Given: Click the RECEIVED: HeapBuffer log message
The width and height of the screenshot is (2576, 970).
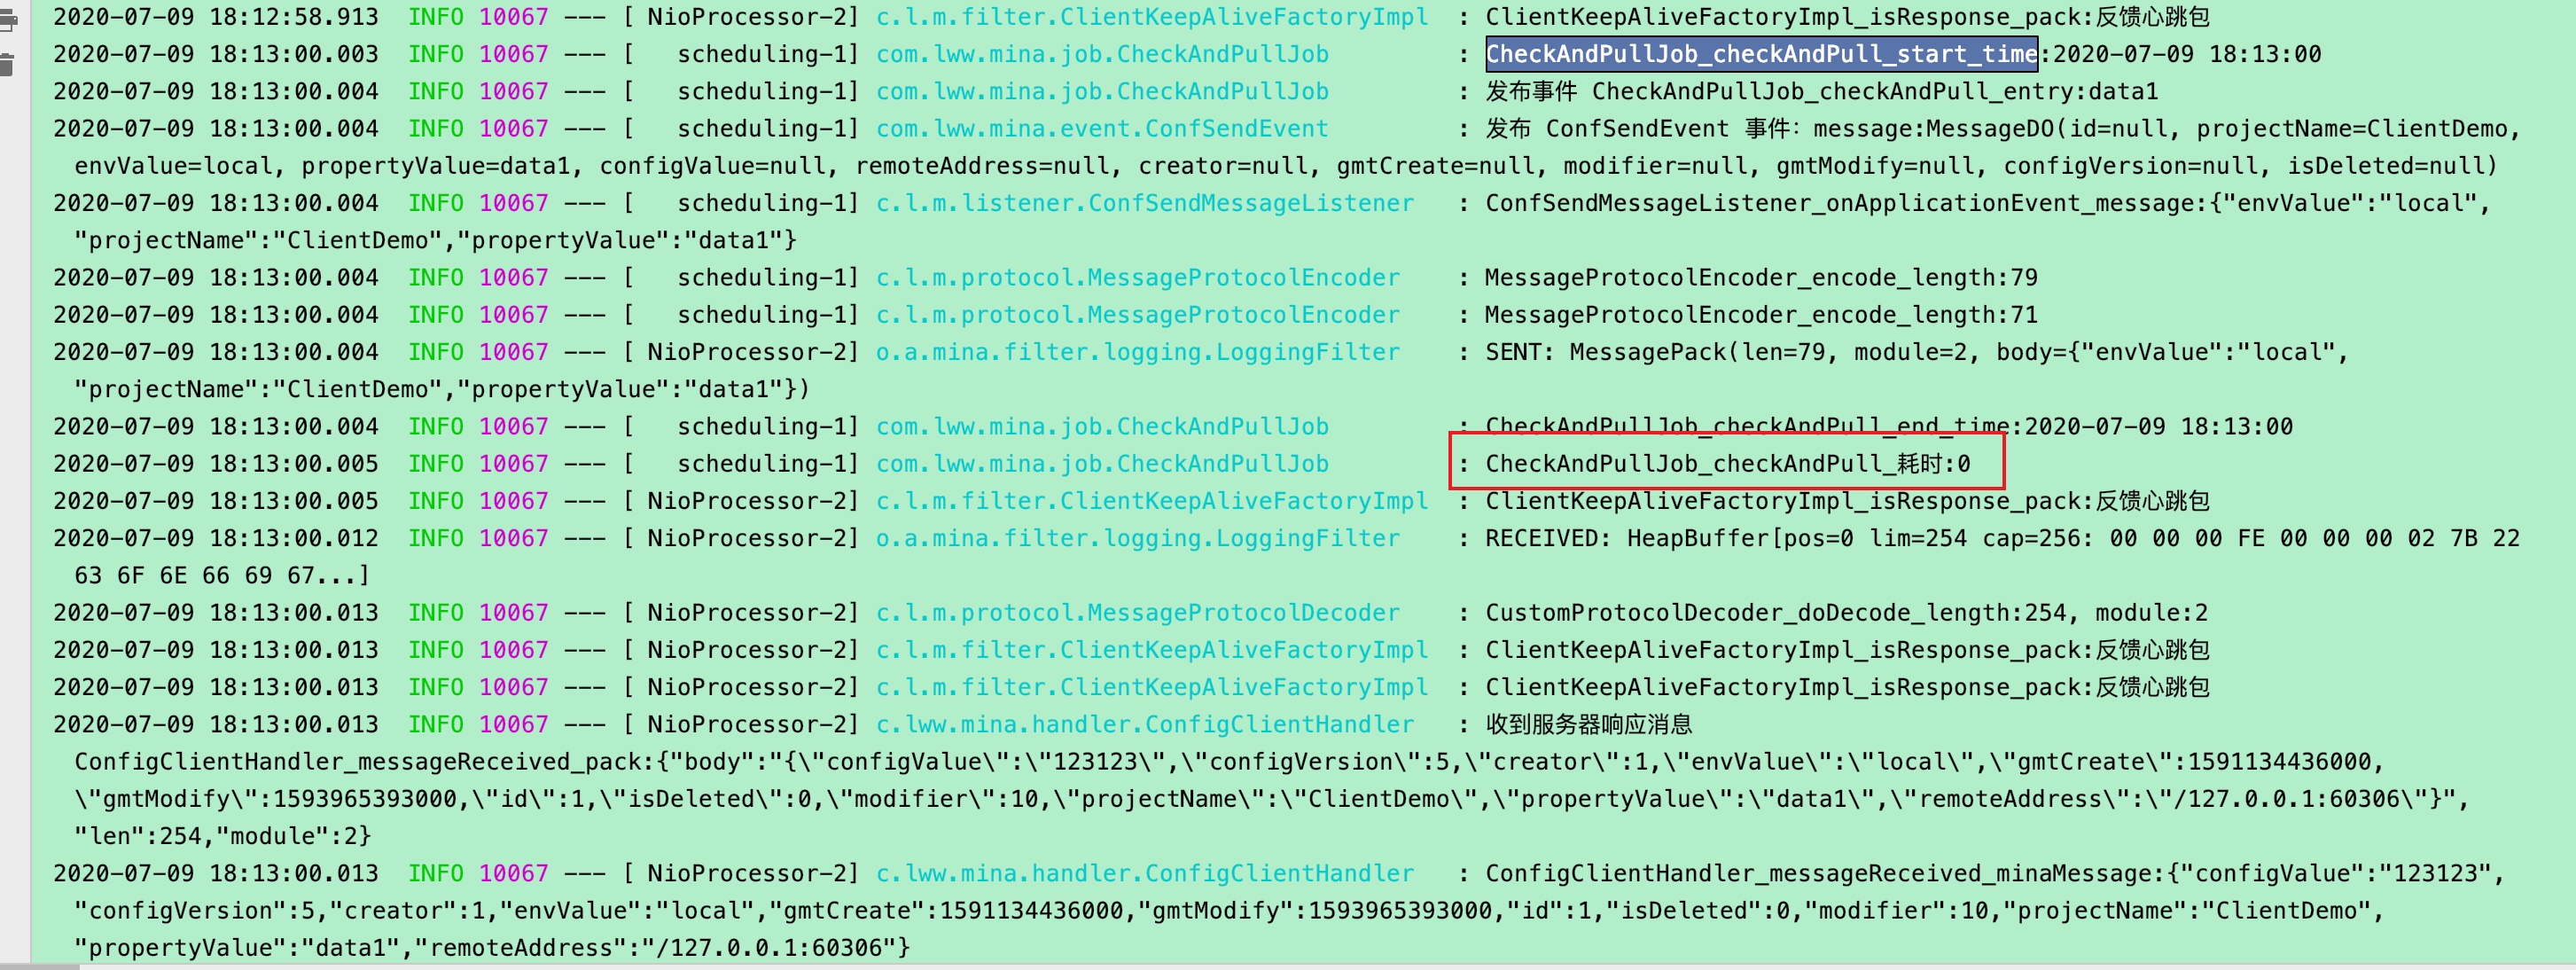Looking at the screenshot, I should [x=2000, y=538].
